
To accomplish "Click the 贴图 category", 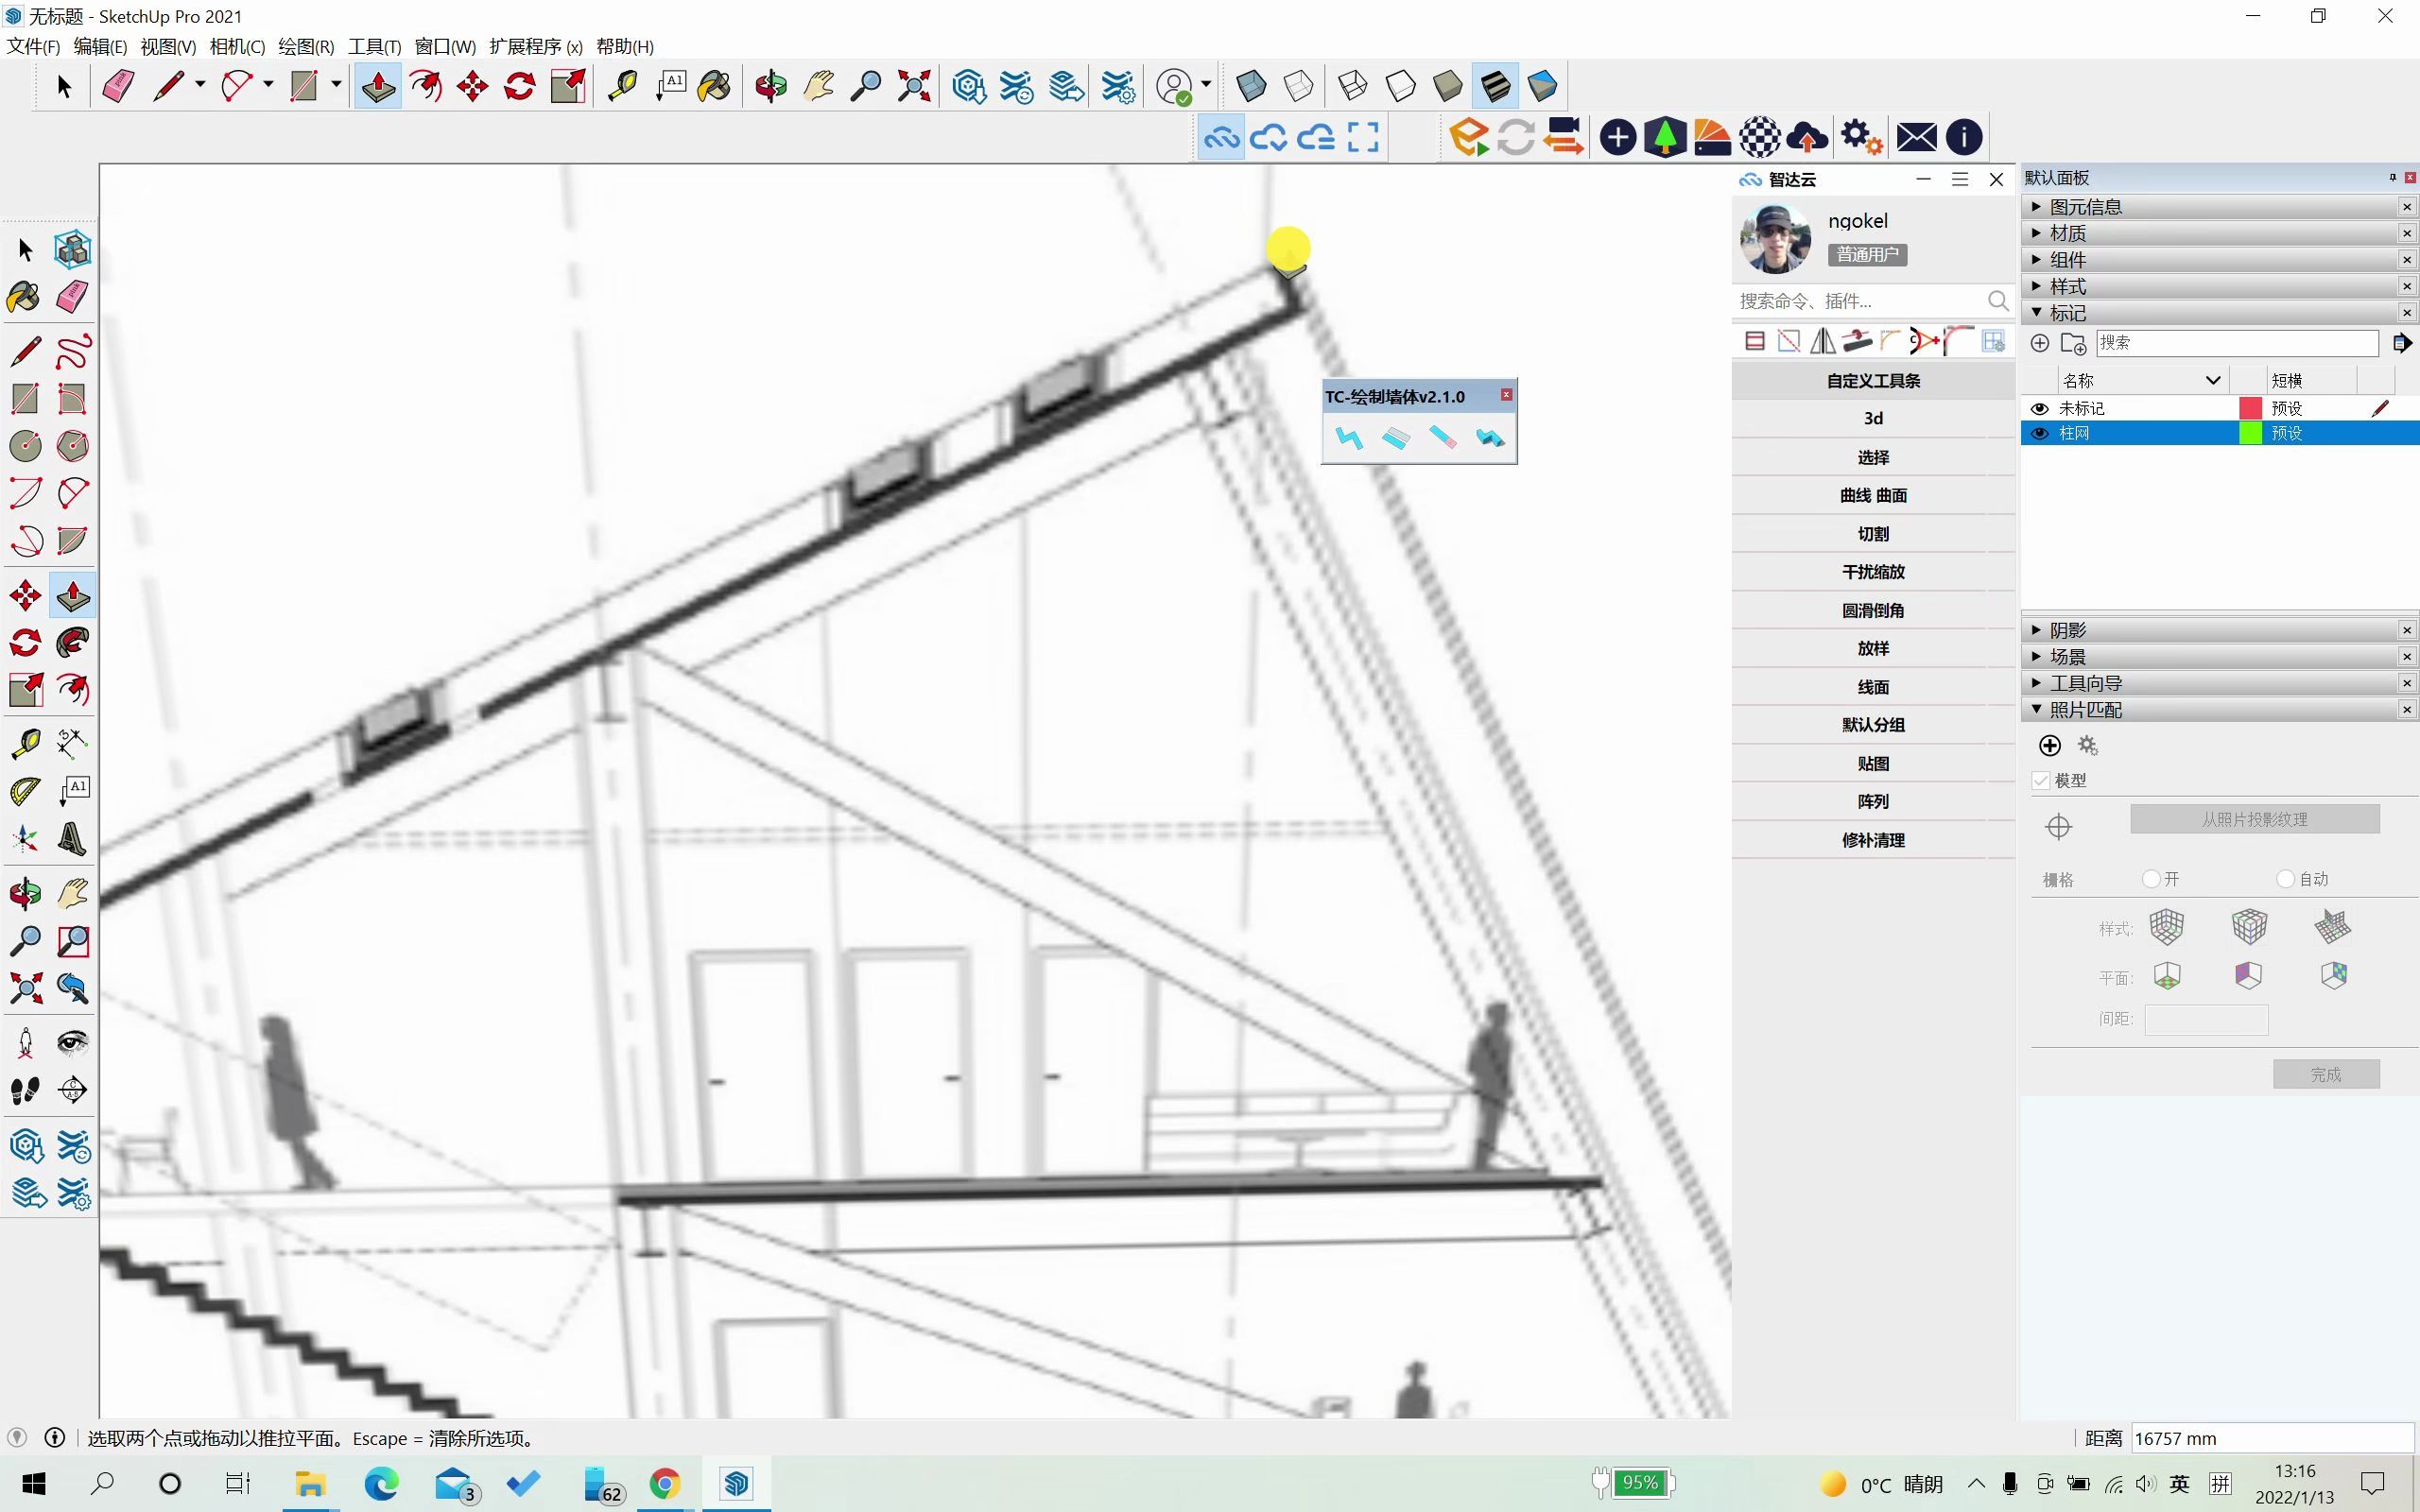I will [x=1873, y=764].
